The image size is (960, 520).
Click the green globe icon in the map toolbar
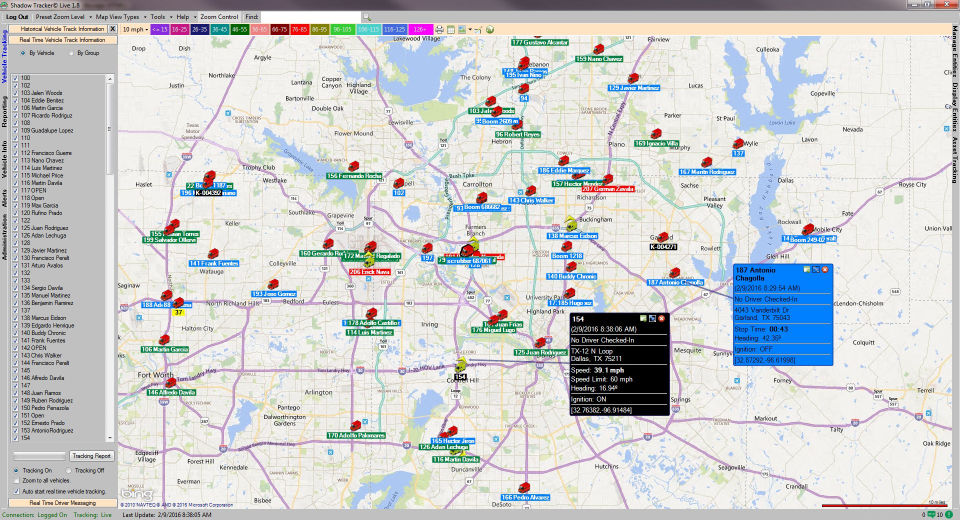pyautogui.click(x=489, y=30)
